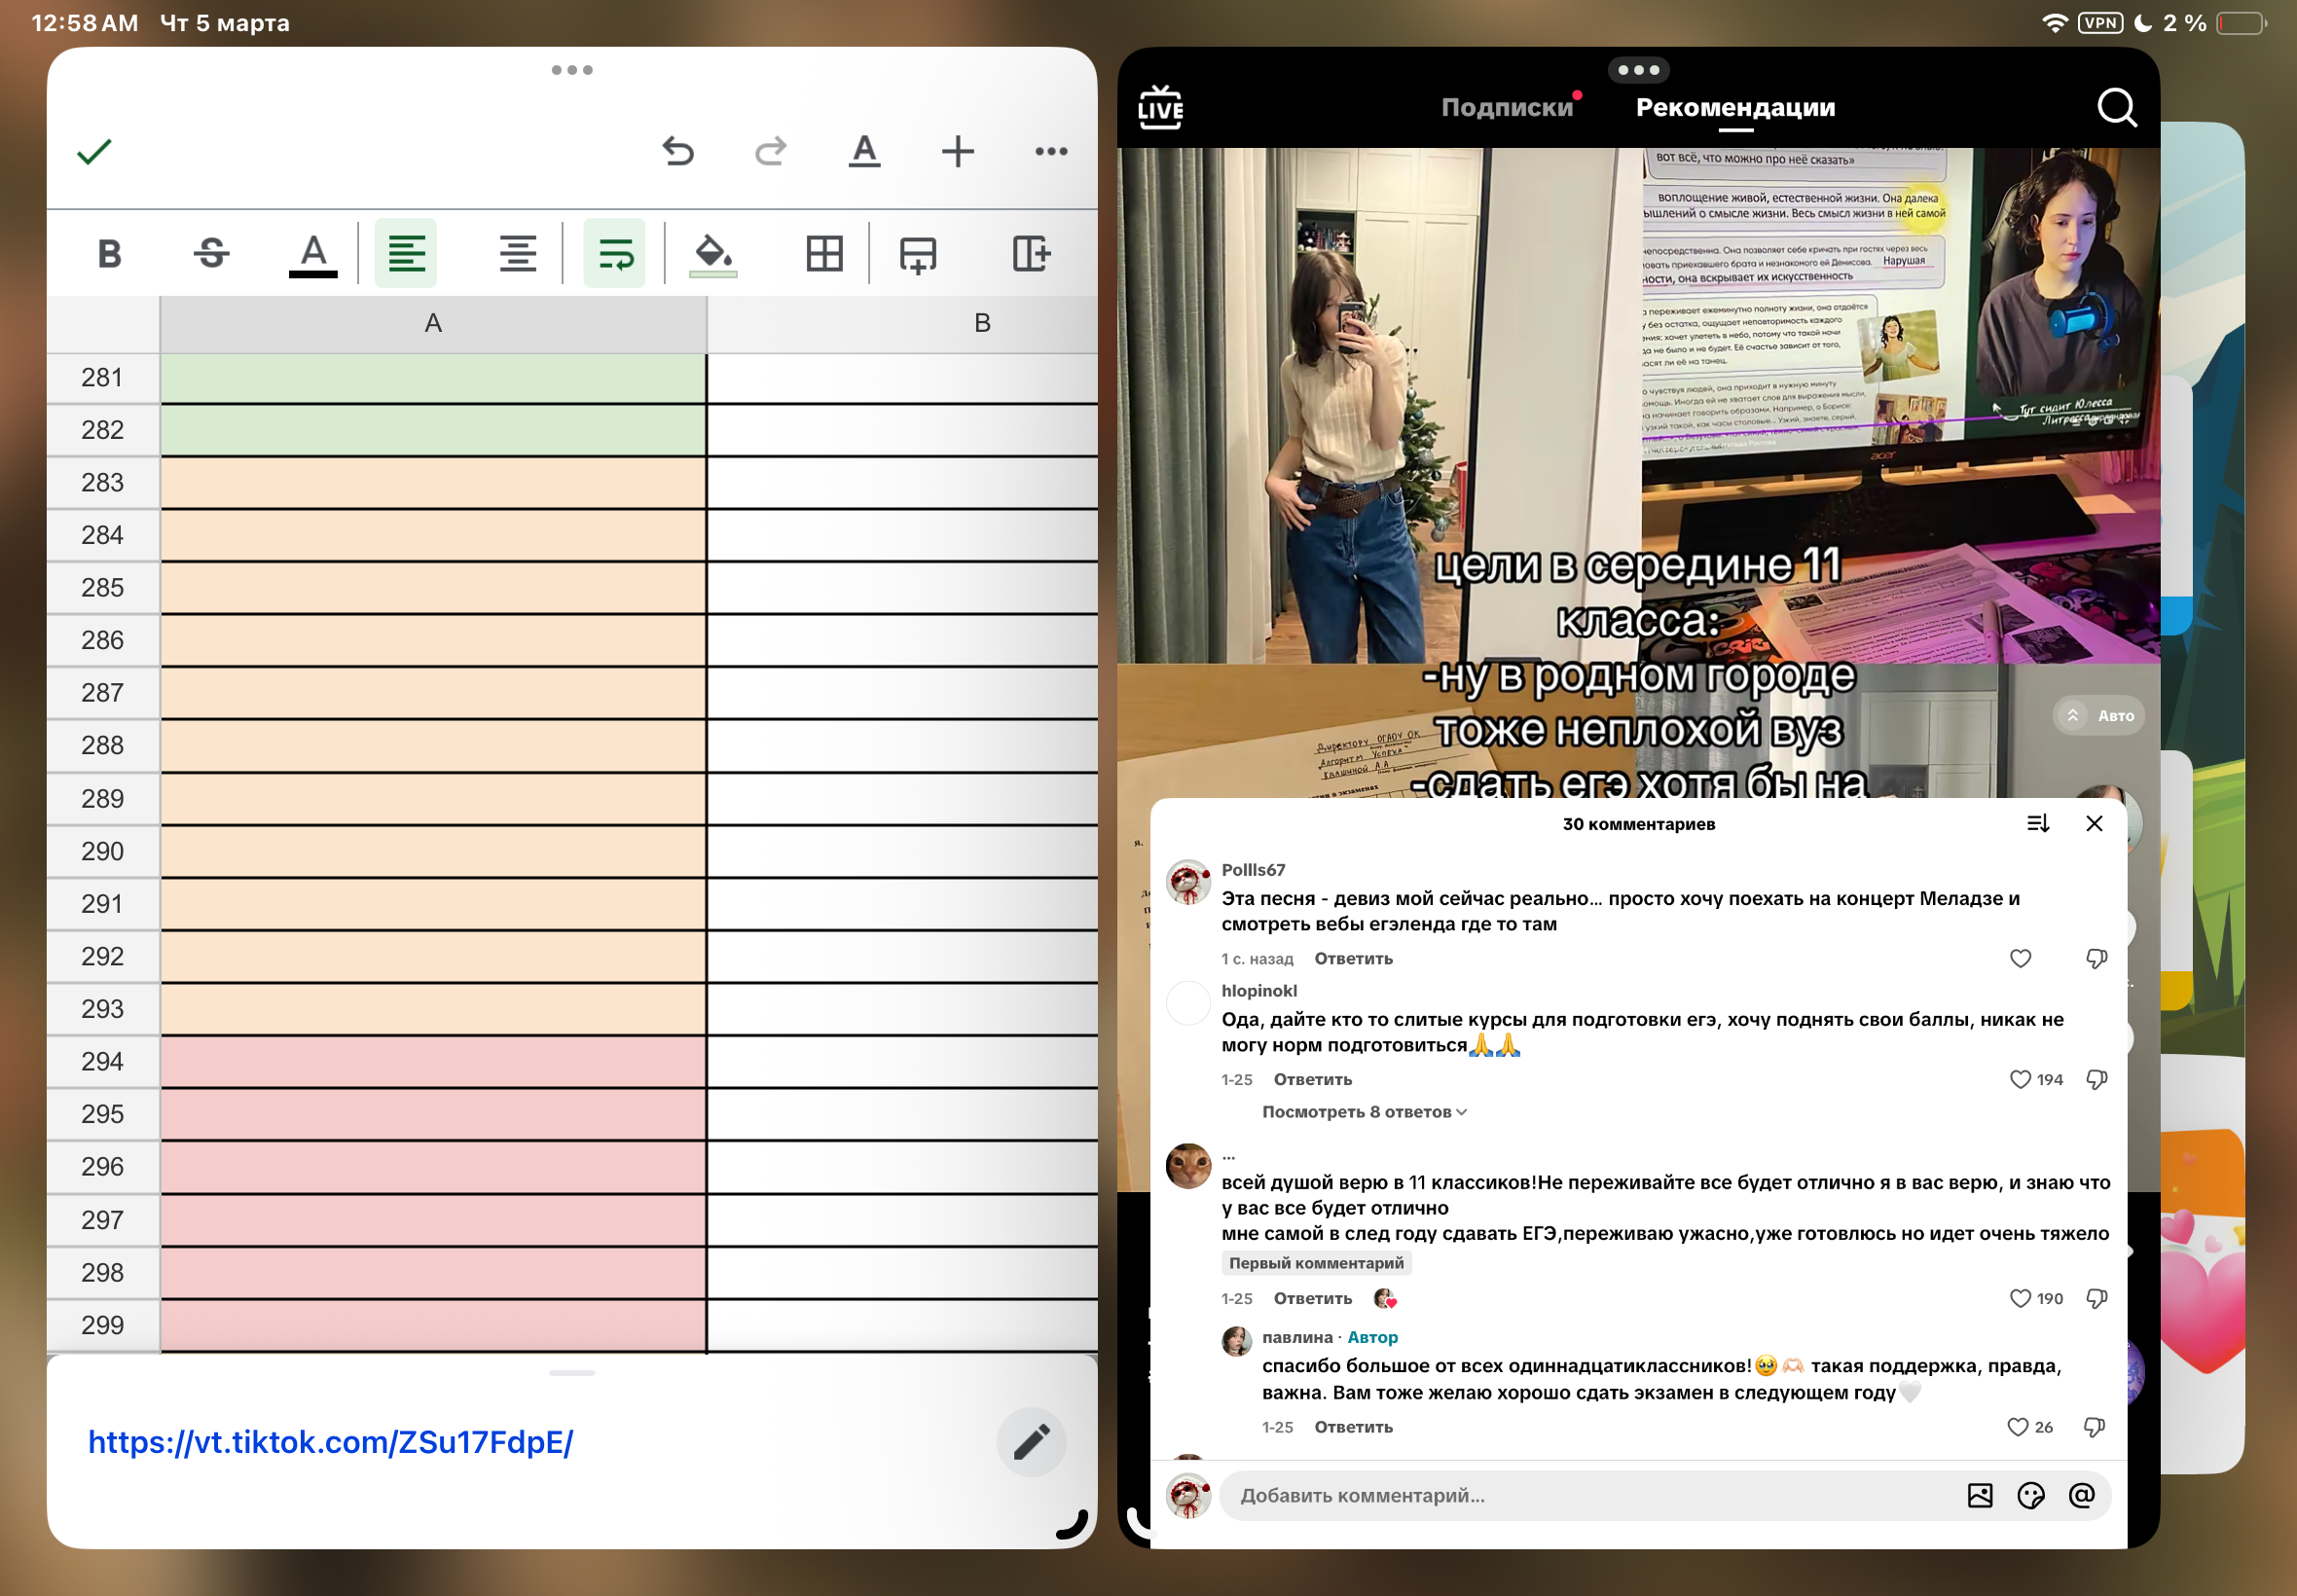The height and width of the screenshot is (1596, 2297).
Task: Open the Wi-Fi status icon
Action: (x=2054, y=22)
